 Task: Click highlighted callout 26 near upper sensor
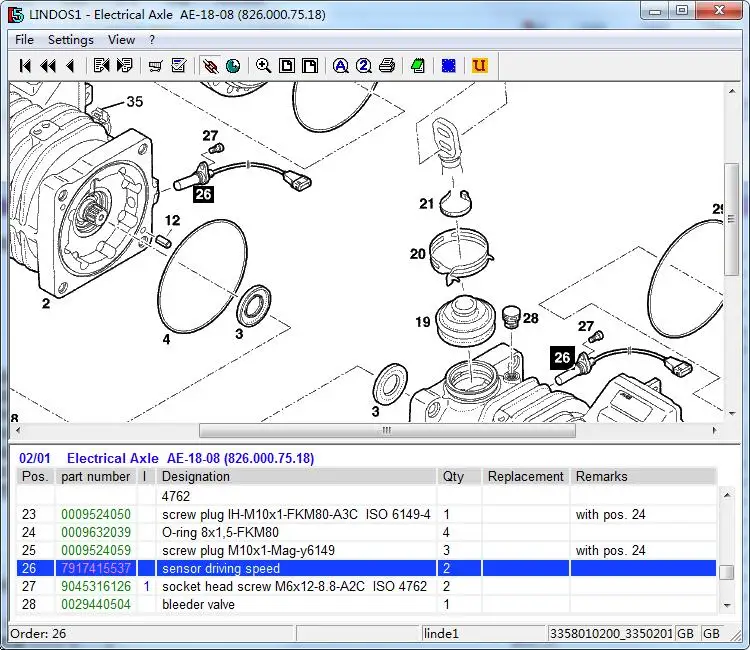tap(203, 194)
